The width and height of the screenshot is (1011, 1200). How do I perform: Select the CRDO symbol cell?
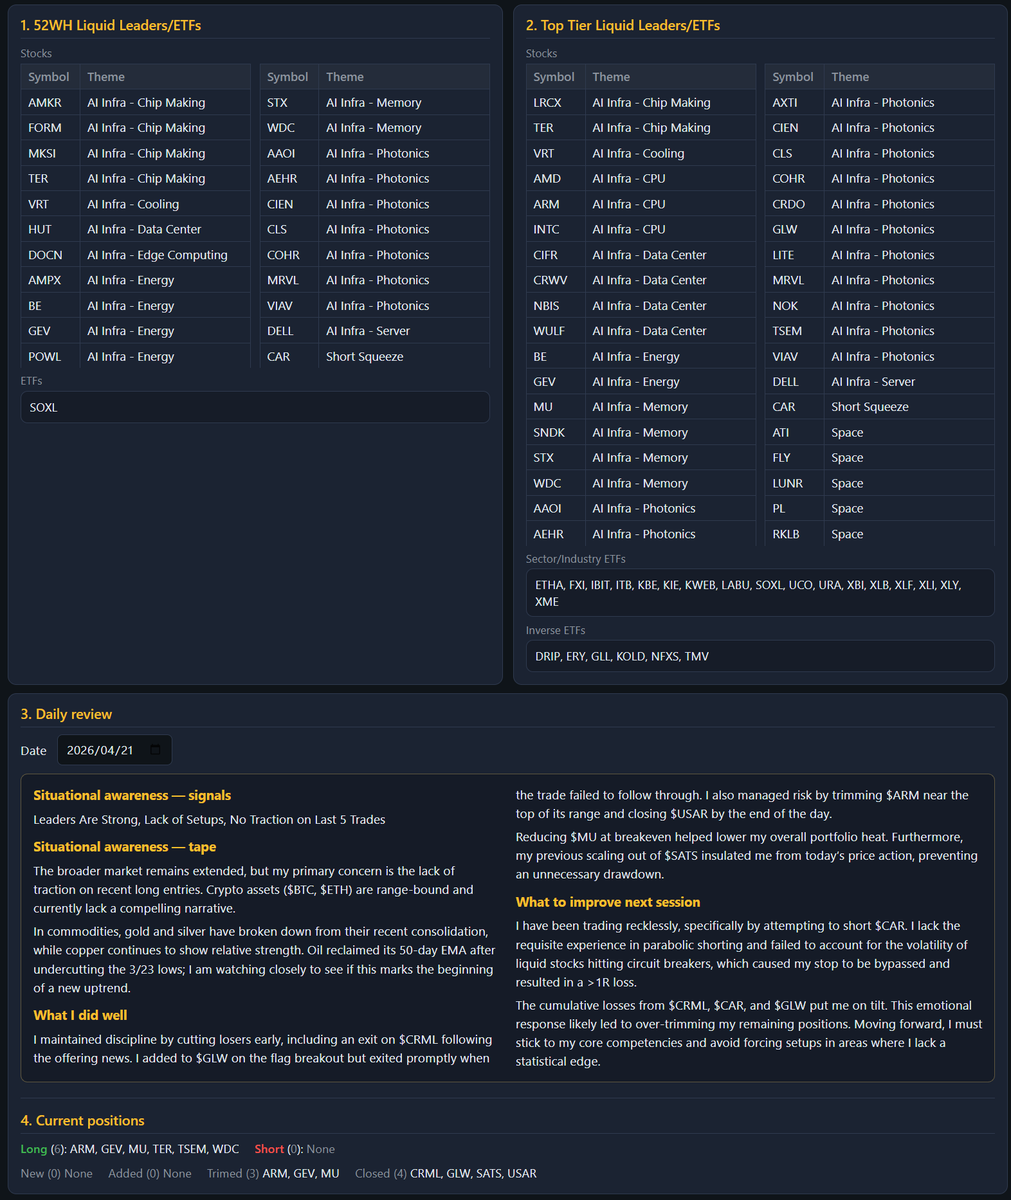(794, 204)
